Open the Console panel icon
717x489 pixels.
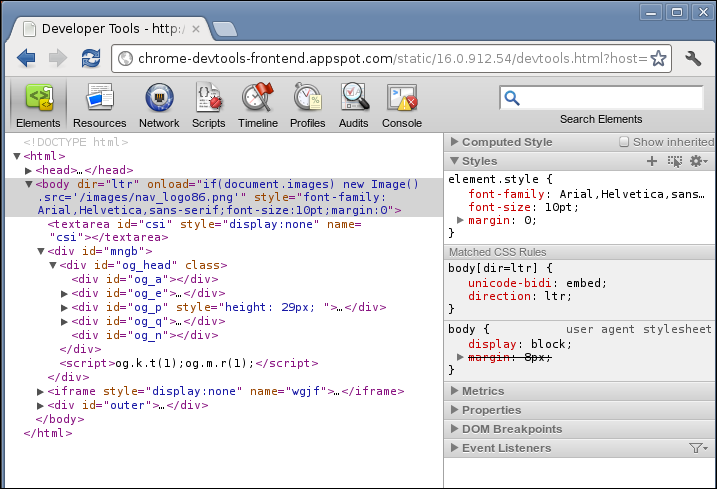pyautogui.click(x=402, y=105)
